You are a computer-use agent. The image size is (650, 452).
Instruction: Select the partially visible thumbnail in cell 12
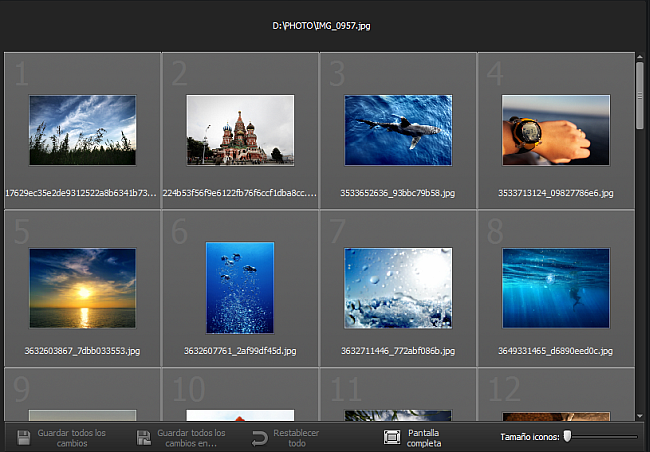coord(556,416)
